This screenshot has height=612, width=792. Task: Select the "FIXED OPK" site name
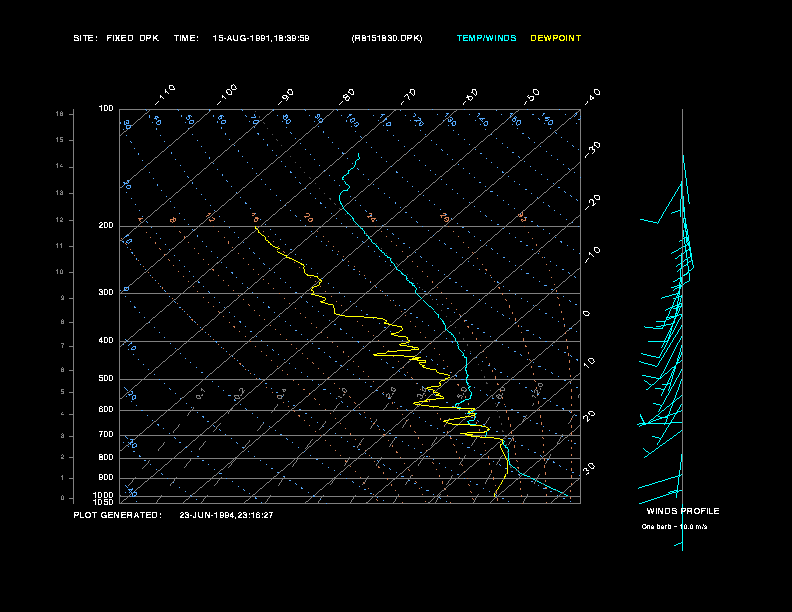(x=132, y=38)
